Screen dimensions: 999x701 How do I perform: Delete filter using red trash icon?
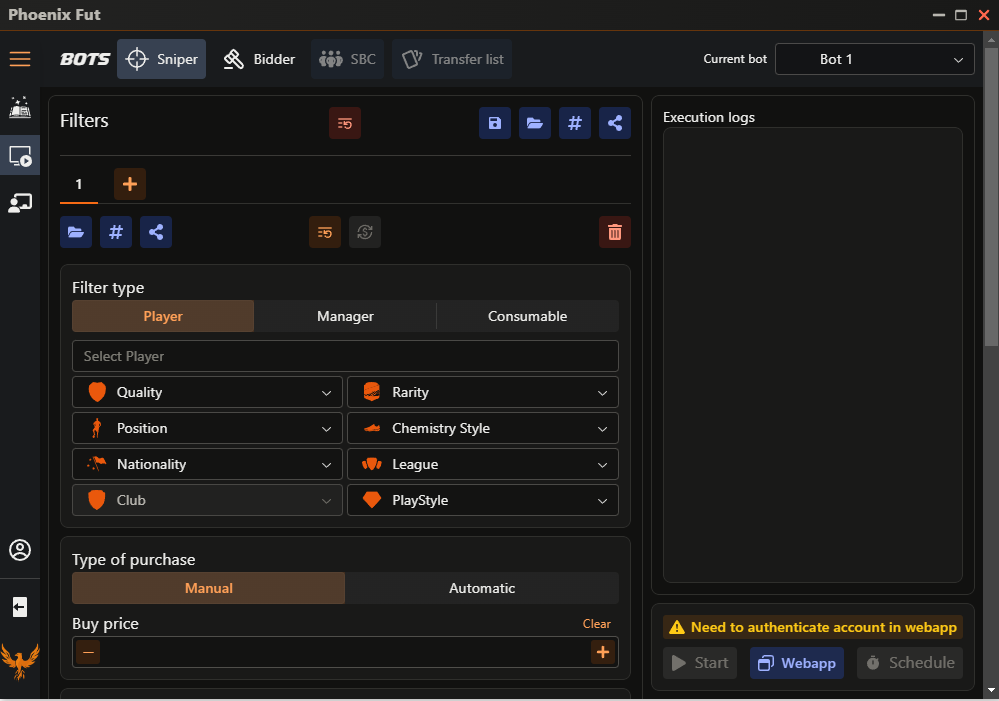(615, 232)
